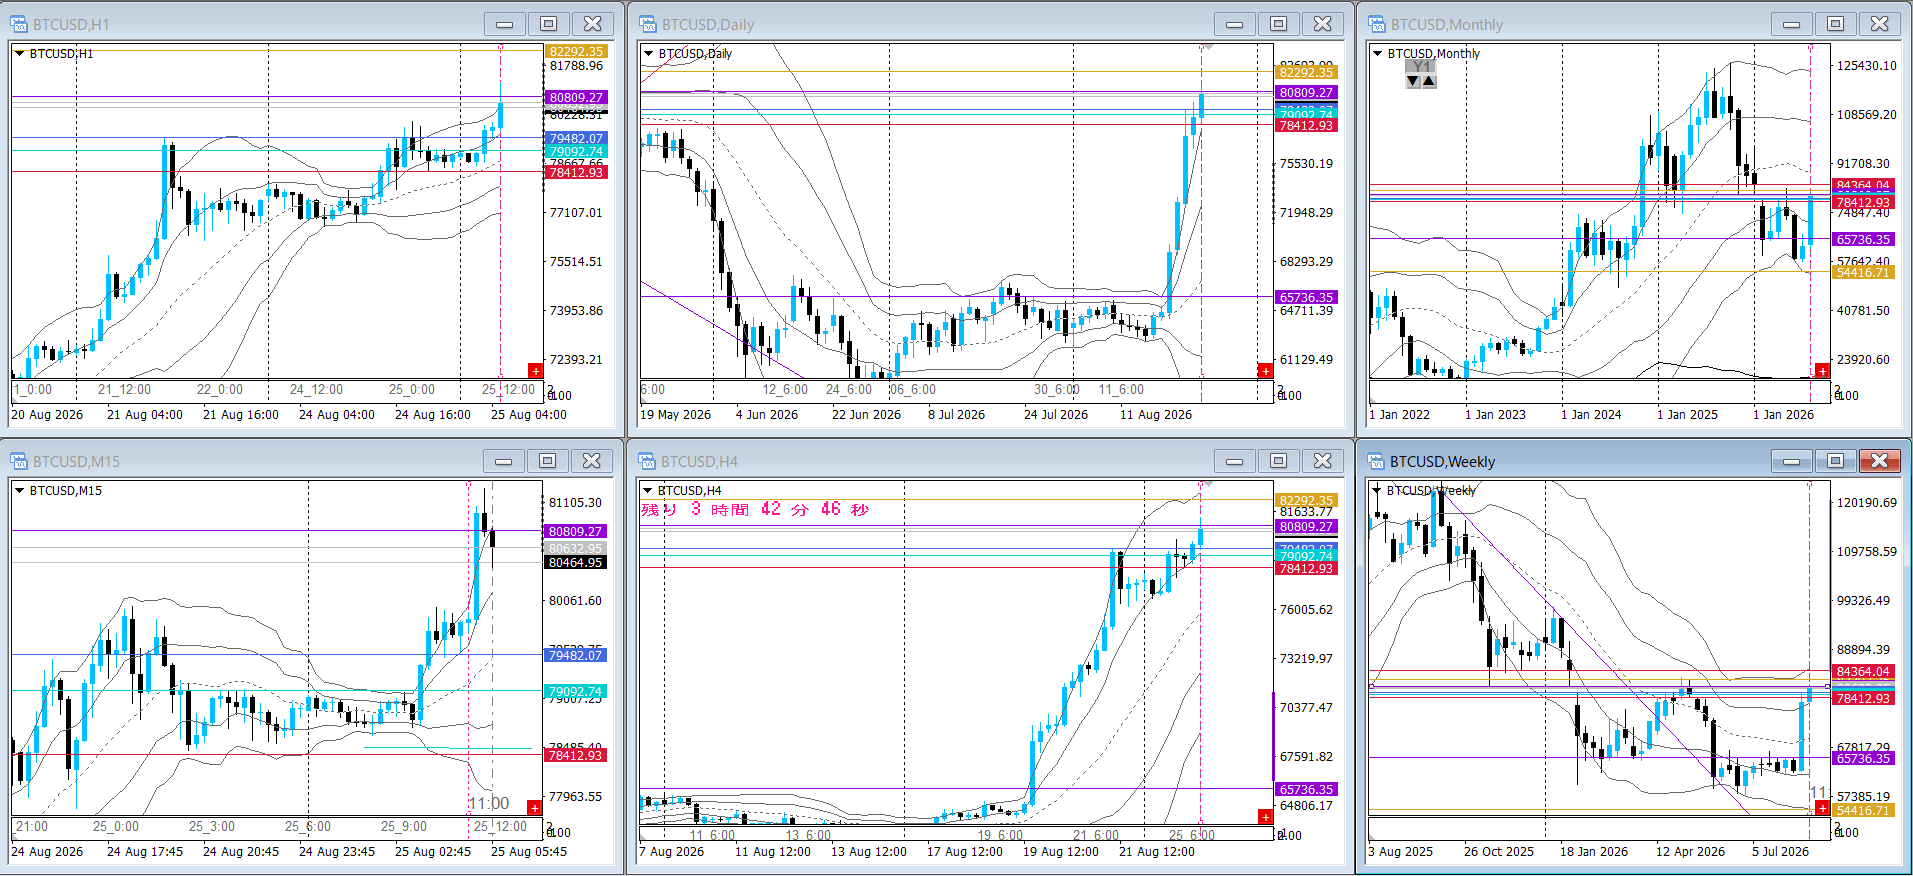Click the up arrow button under Y1
This screenshot has width=1913, height=876.
(x=1429, y=81)
